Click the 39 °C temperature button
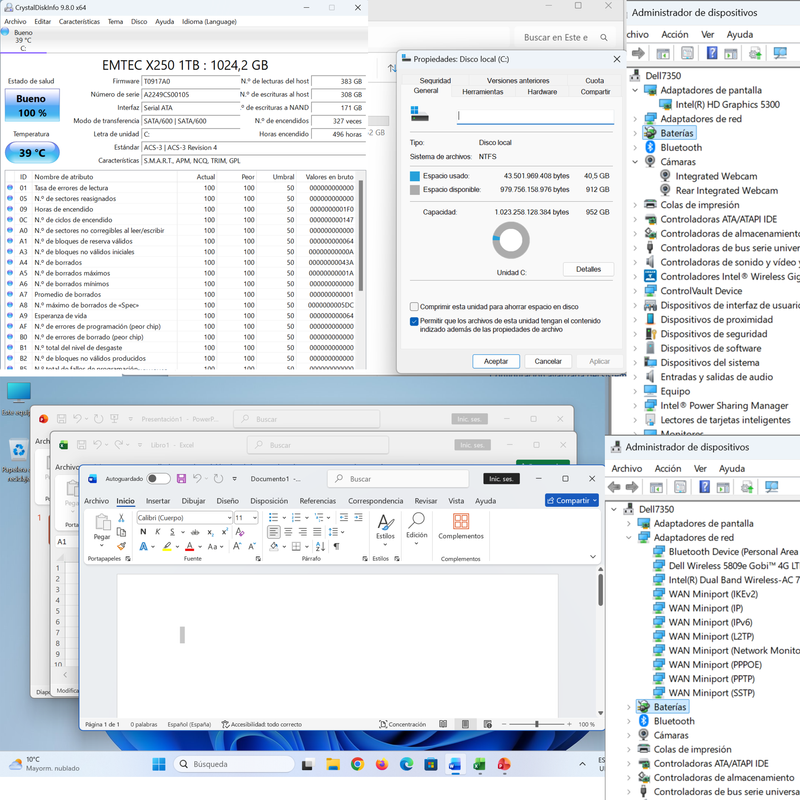This screenshot has width=800, height=800. pyautogui.click(x=32, y=153)
